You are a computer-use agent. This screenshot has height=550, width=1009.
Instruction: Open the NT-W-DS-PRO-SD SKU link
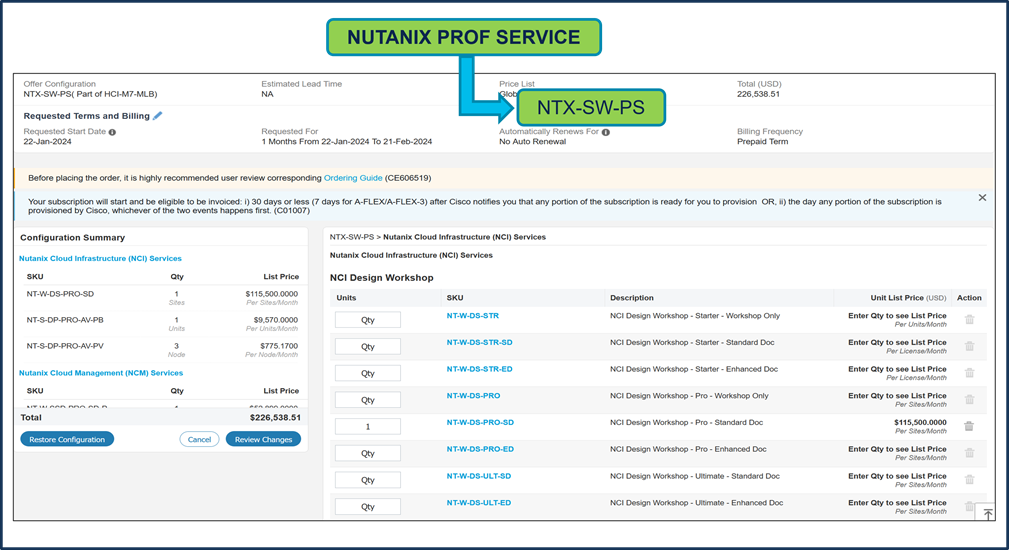pos(480,423)
